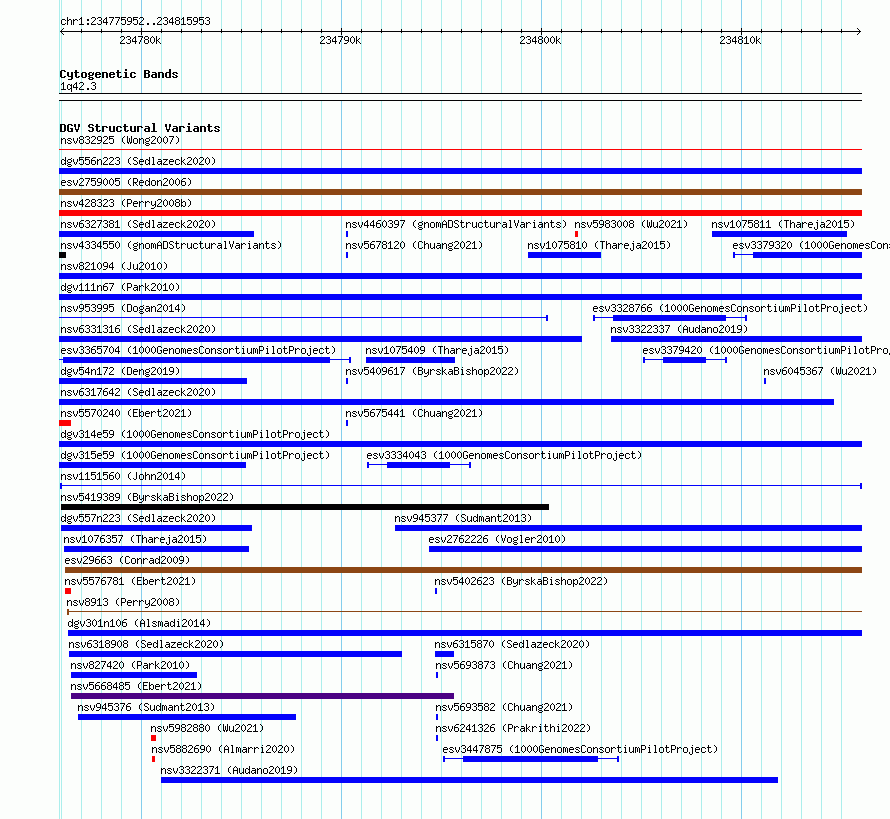The height and width of the screenshot is (819, 890).
Task: Click the red nsv5576781 (Ebert2021) marker
Action: 68,591
